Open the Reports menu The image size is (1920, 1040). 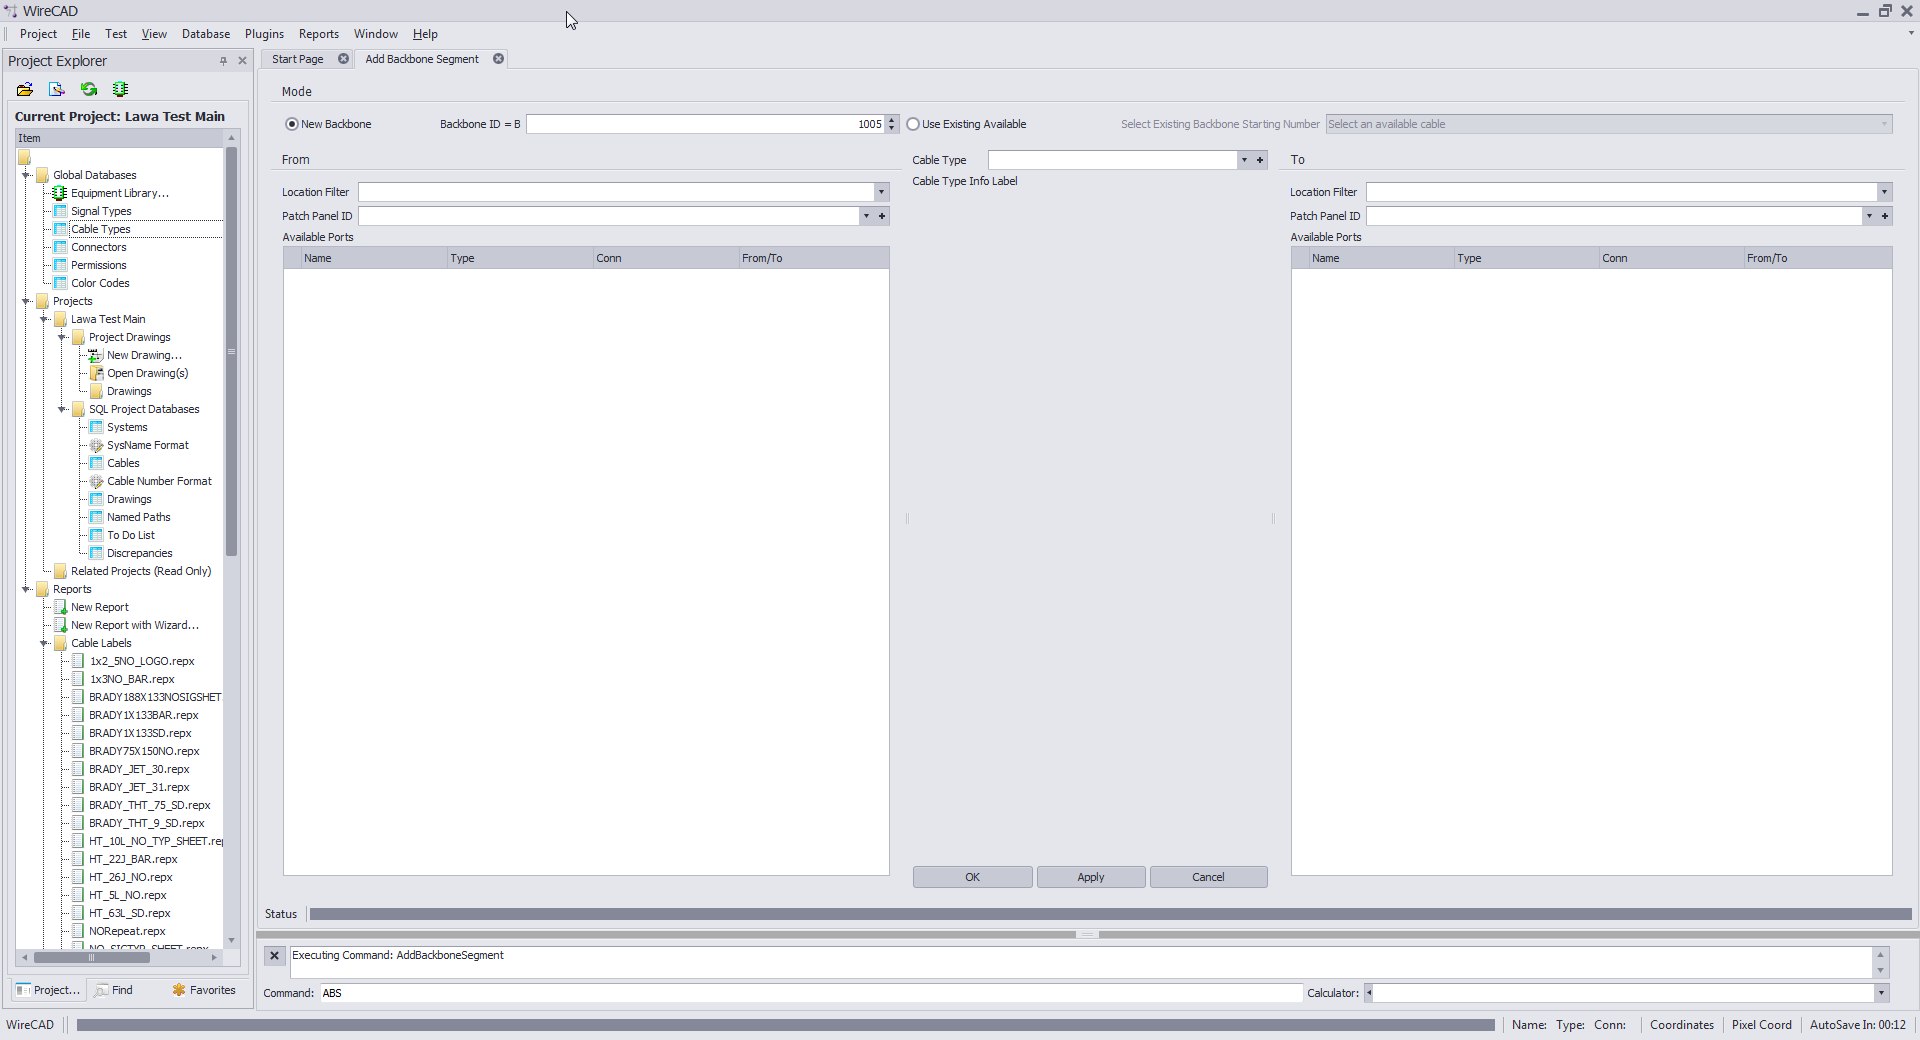(x=319, y=34)
